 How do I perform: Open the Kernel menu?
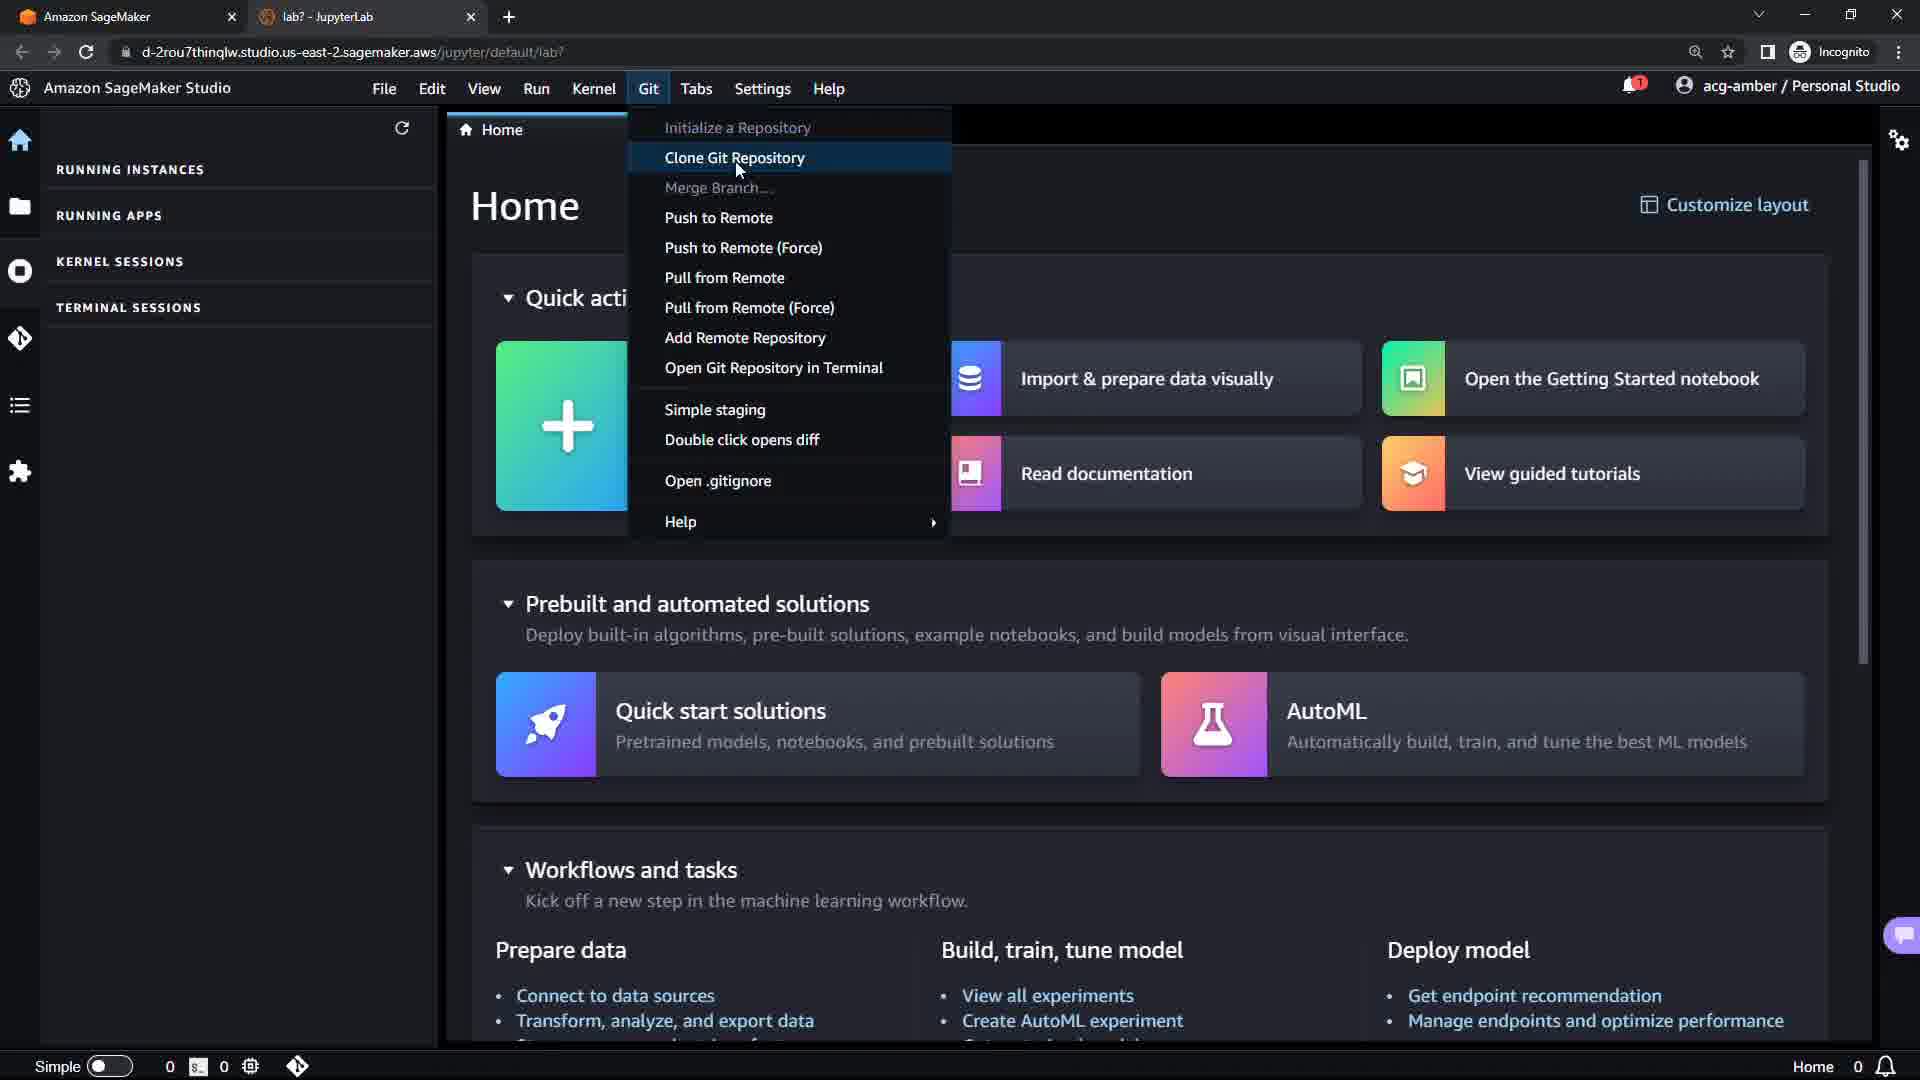(x=593, y=89)
